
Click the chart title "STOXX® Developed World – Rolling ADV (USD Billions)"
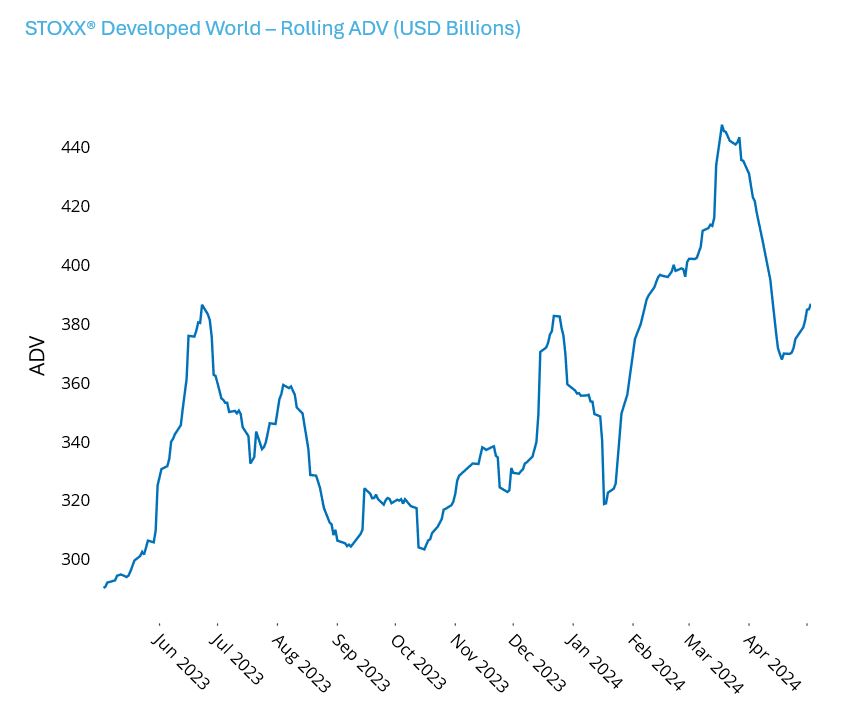(273, 28)
